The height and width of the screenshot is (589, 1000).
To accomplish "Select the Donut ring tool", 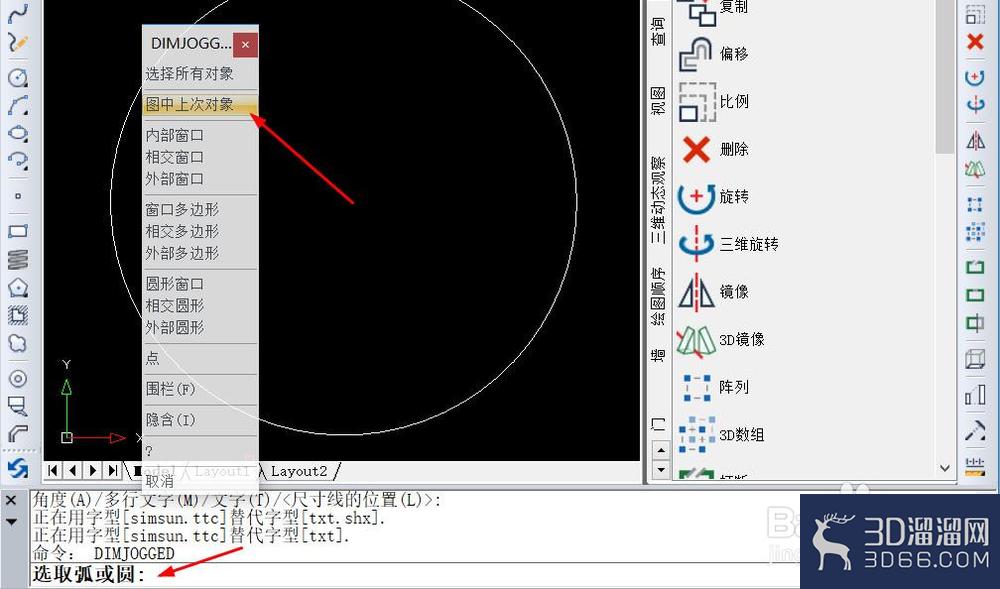I will (x=18, y=379).
